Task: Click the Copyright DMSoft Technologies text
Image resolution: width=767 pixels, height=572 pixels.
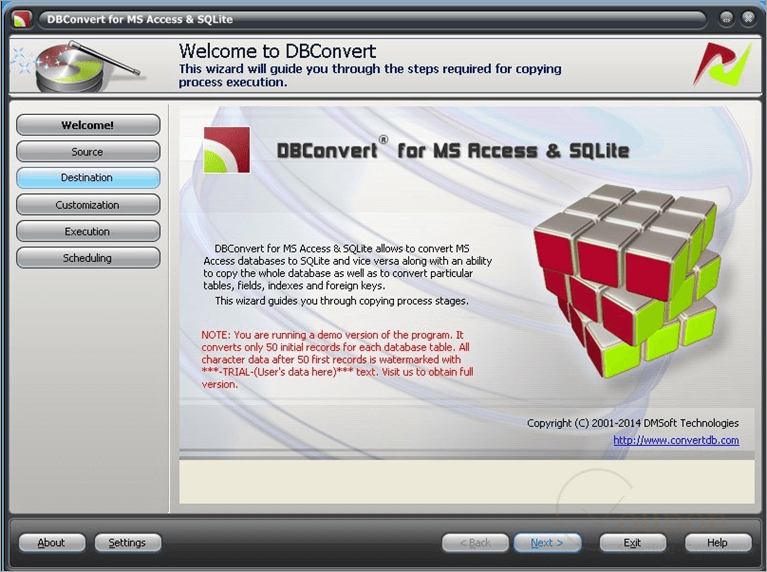Action: coord(632,423)
